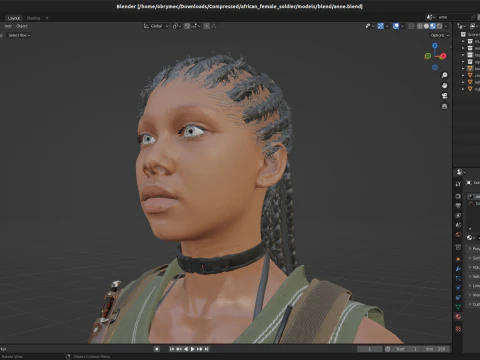Open the Tool properties tab
The image size is (480, 360).
[x=458, y=184]
